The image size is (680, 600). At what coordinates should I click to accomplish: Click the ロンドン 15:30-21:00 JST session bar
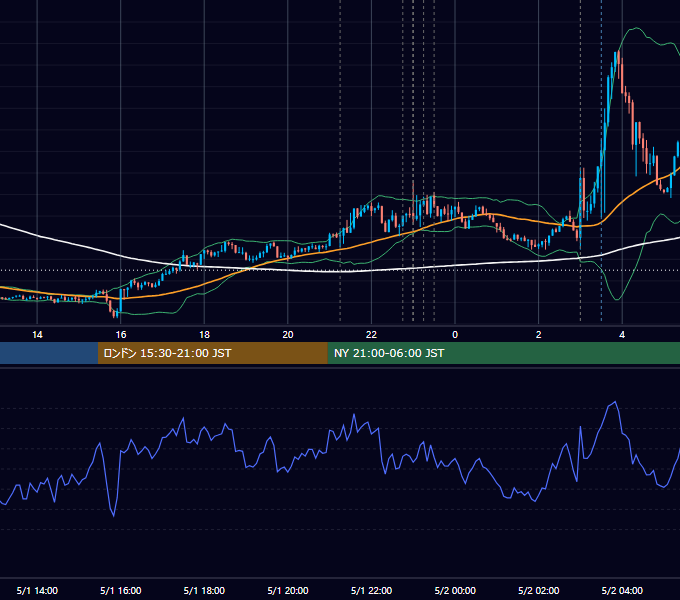[x=212, y=353]
